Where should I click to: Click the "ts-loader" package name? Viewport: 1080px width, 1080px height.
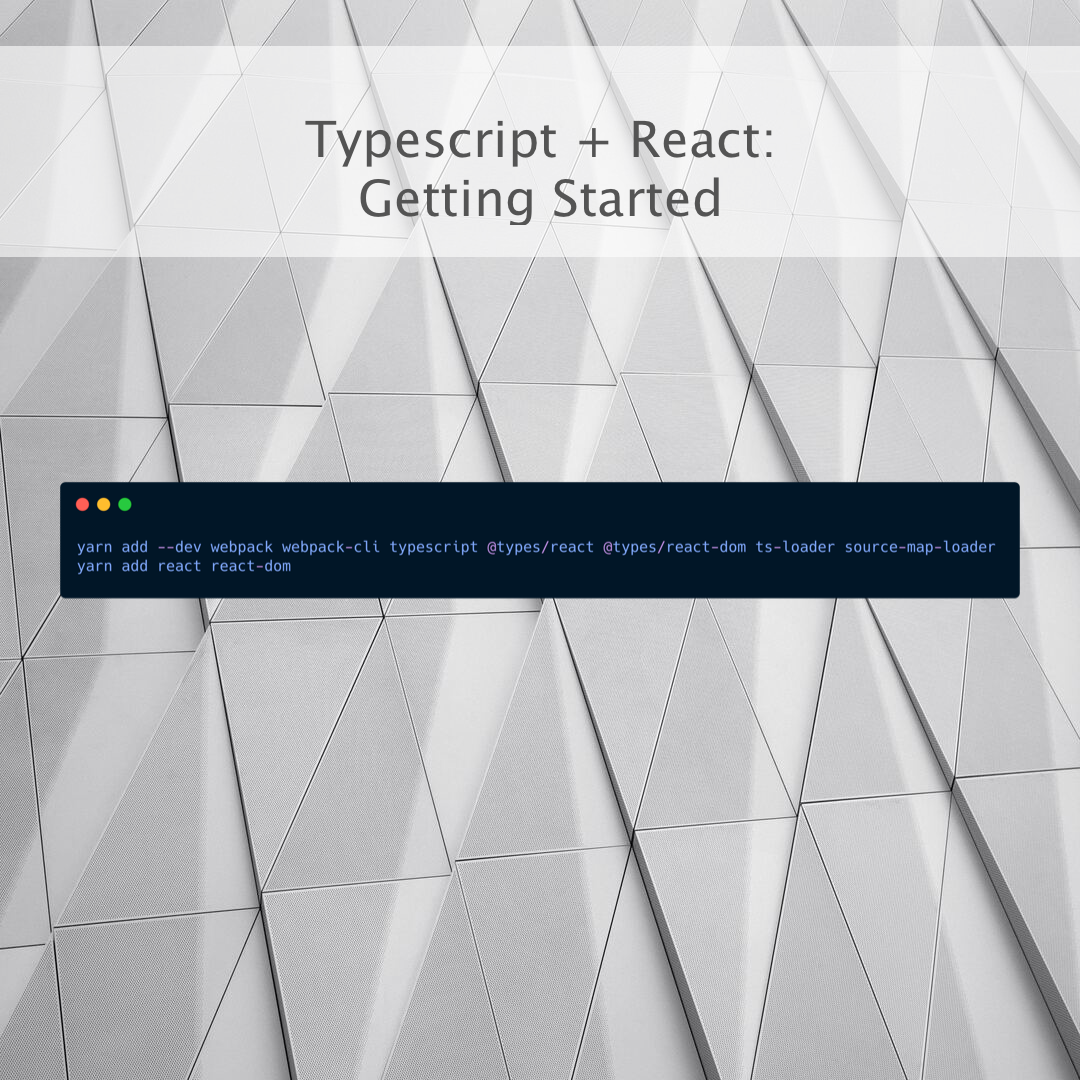[x=796, y=547]
